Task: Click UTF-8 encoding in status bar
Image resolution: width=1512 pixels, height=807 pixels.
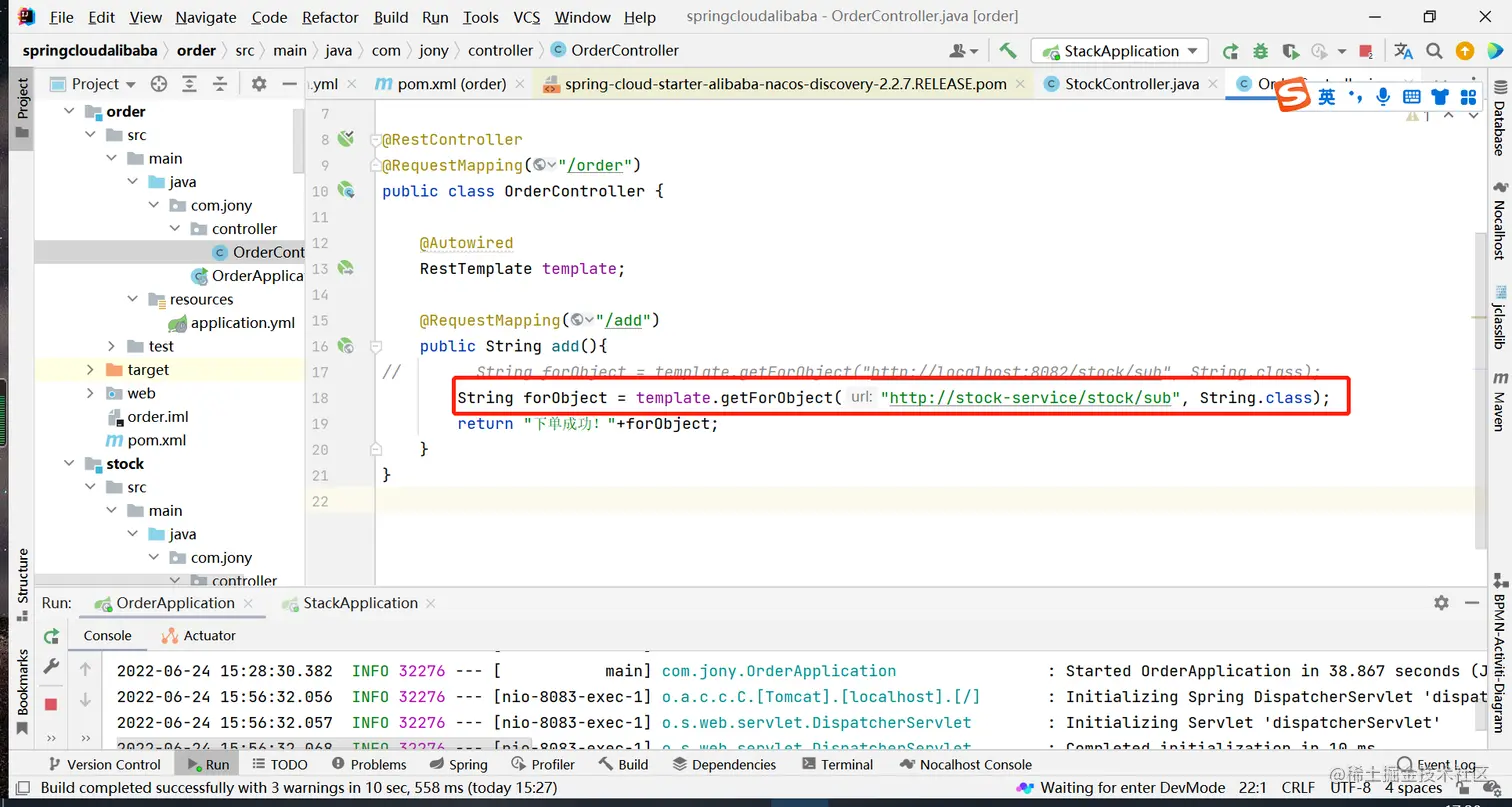Action: point(1352,788)
